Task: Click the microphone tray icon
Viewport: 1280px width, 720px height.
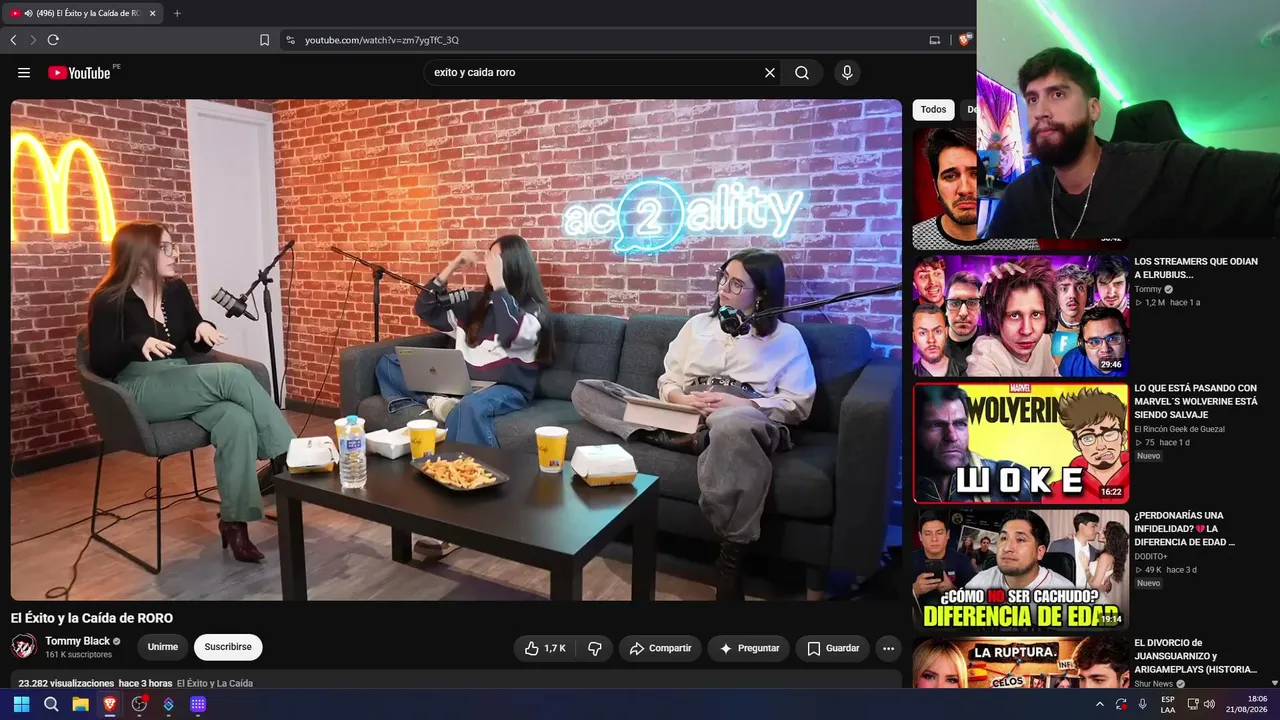Action: tap(1142, 704)
